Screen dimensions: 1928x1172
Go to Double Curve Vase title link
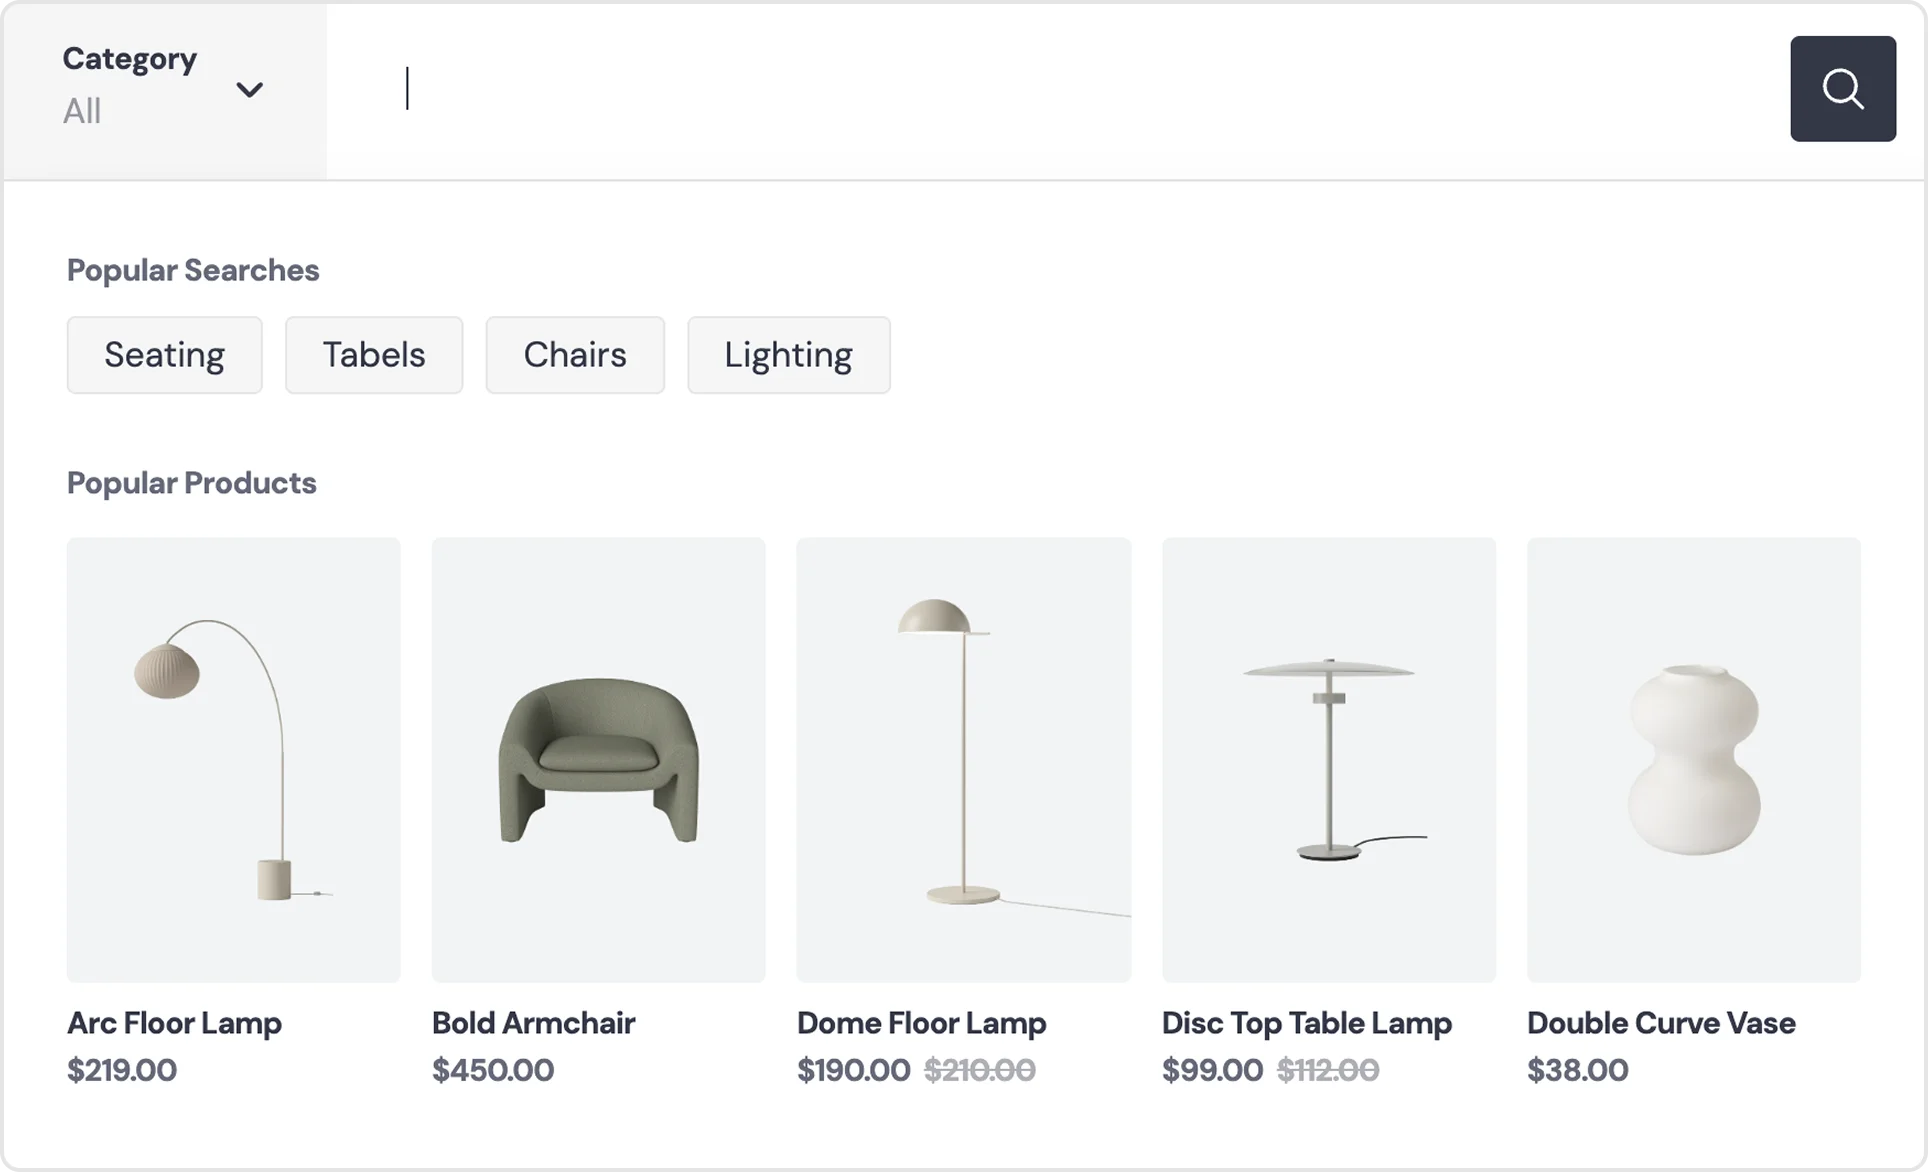click(1660, 1023)
